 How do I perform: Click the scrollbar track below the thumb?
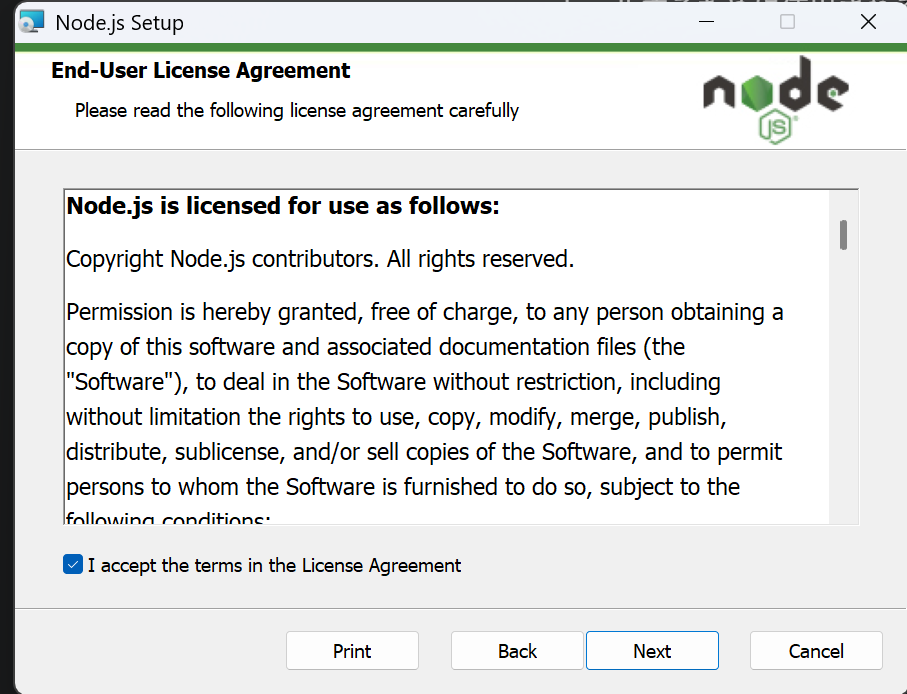(844, 400)
